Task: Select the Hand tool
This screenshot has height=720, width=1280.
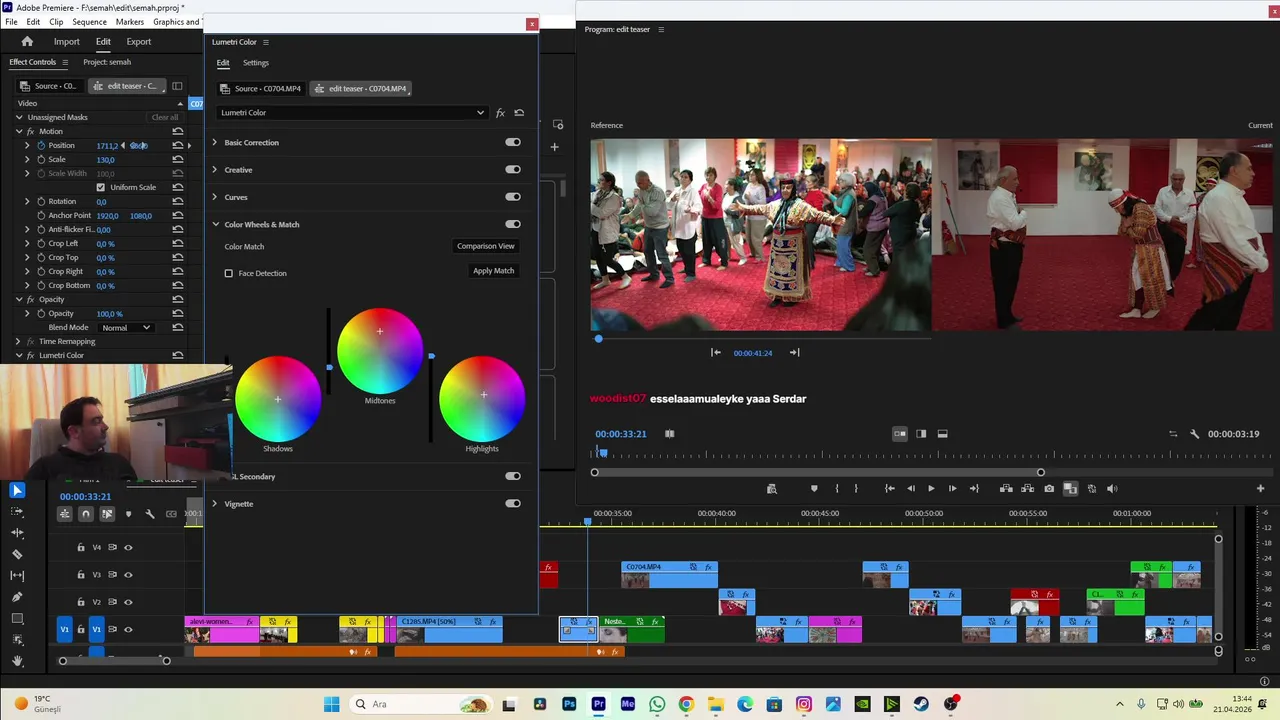Action: (17, 660)
